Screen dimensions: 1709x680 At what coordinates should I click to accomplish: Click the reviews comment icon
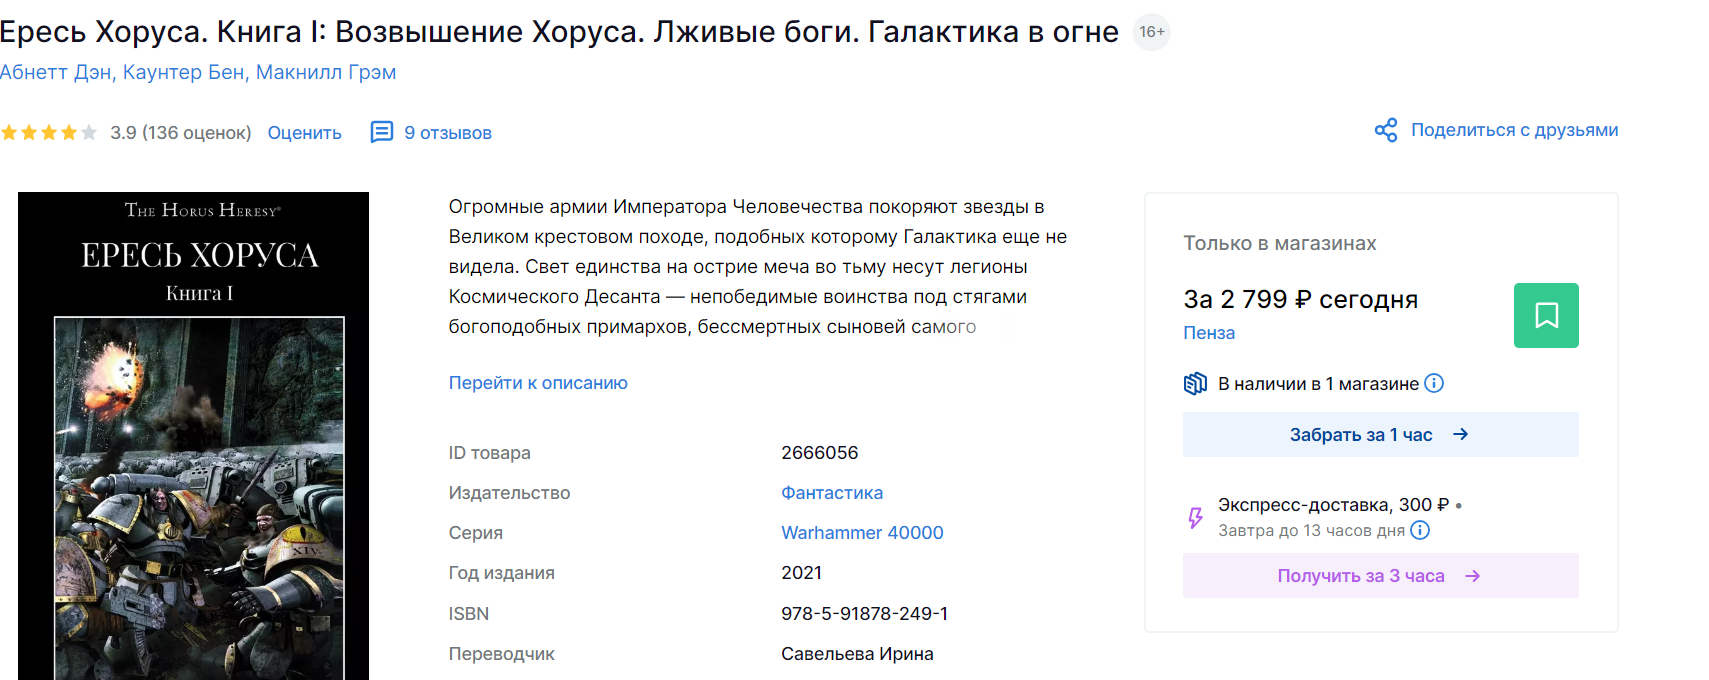pyautogui.click(x=381, y=132)
